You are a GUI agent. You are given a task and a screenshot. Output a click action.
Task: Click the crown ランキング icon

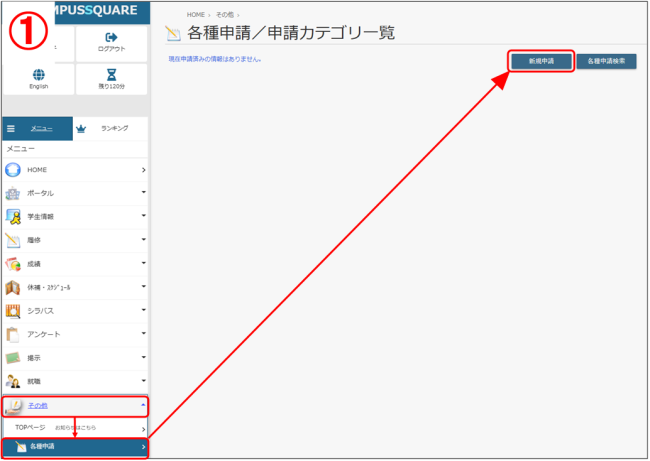[x=82, y=129]
